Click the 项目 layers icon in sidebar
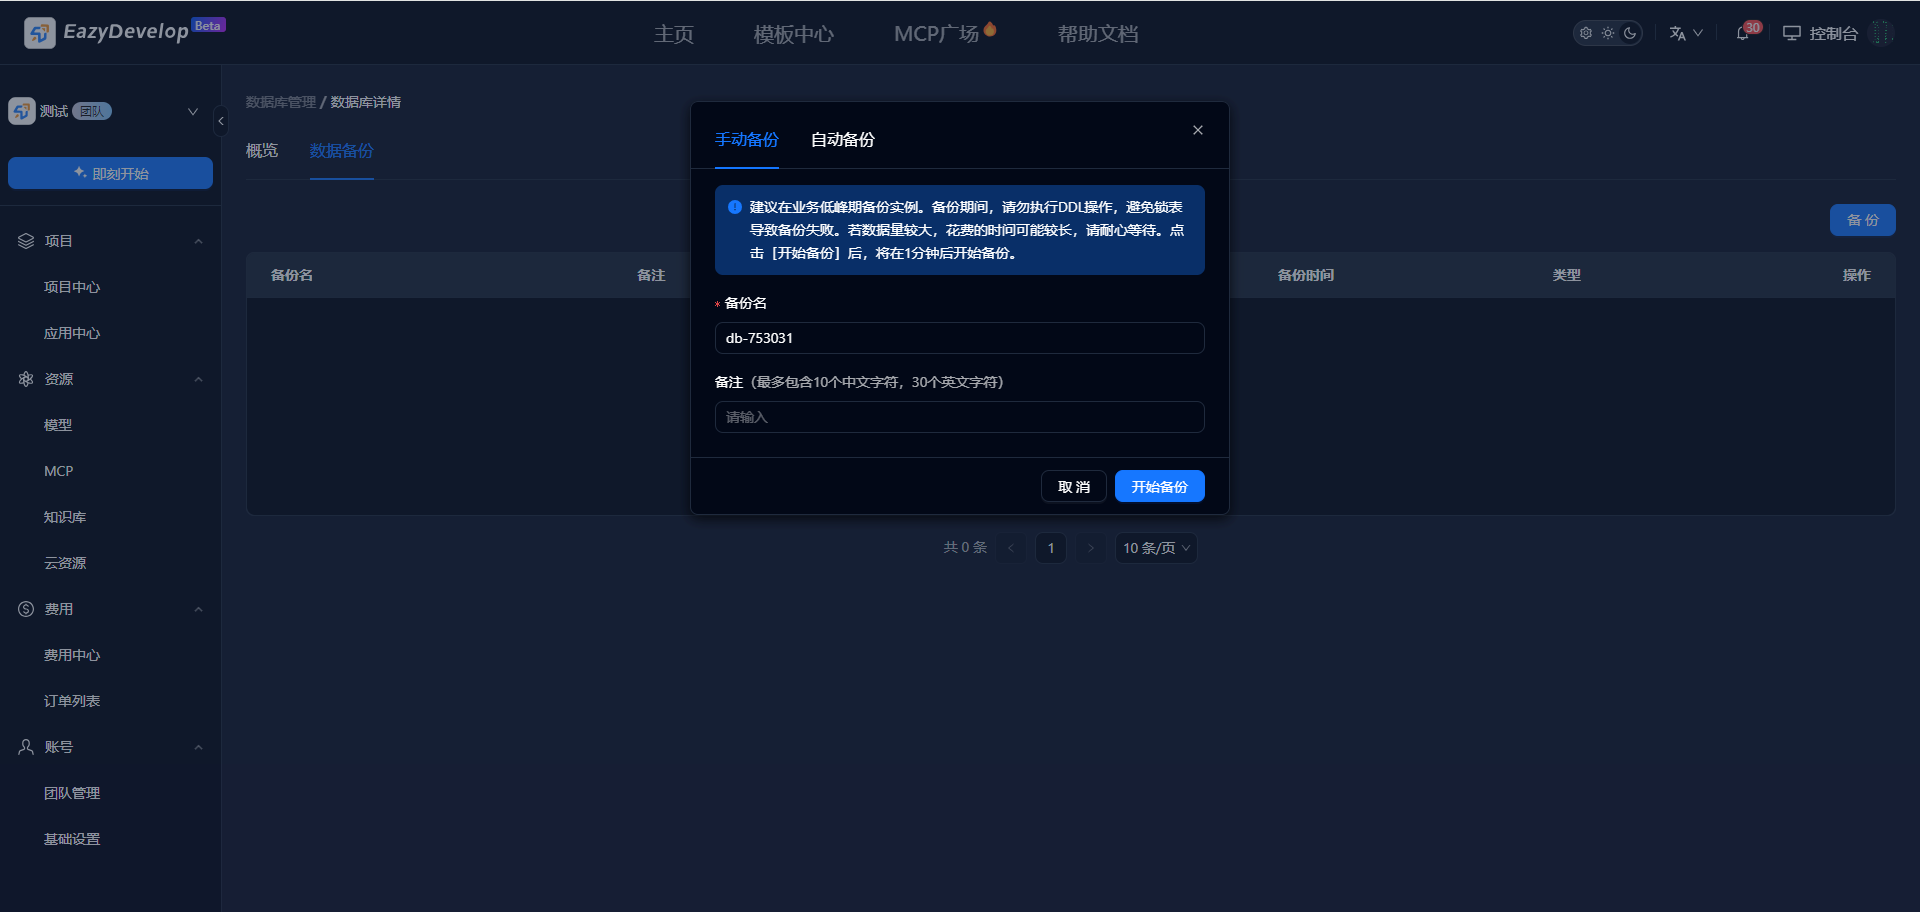1920x912 pixels. click(26, 241)
